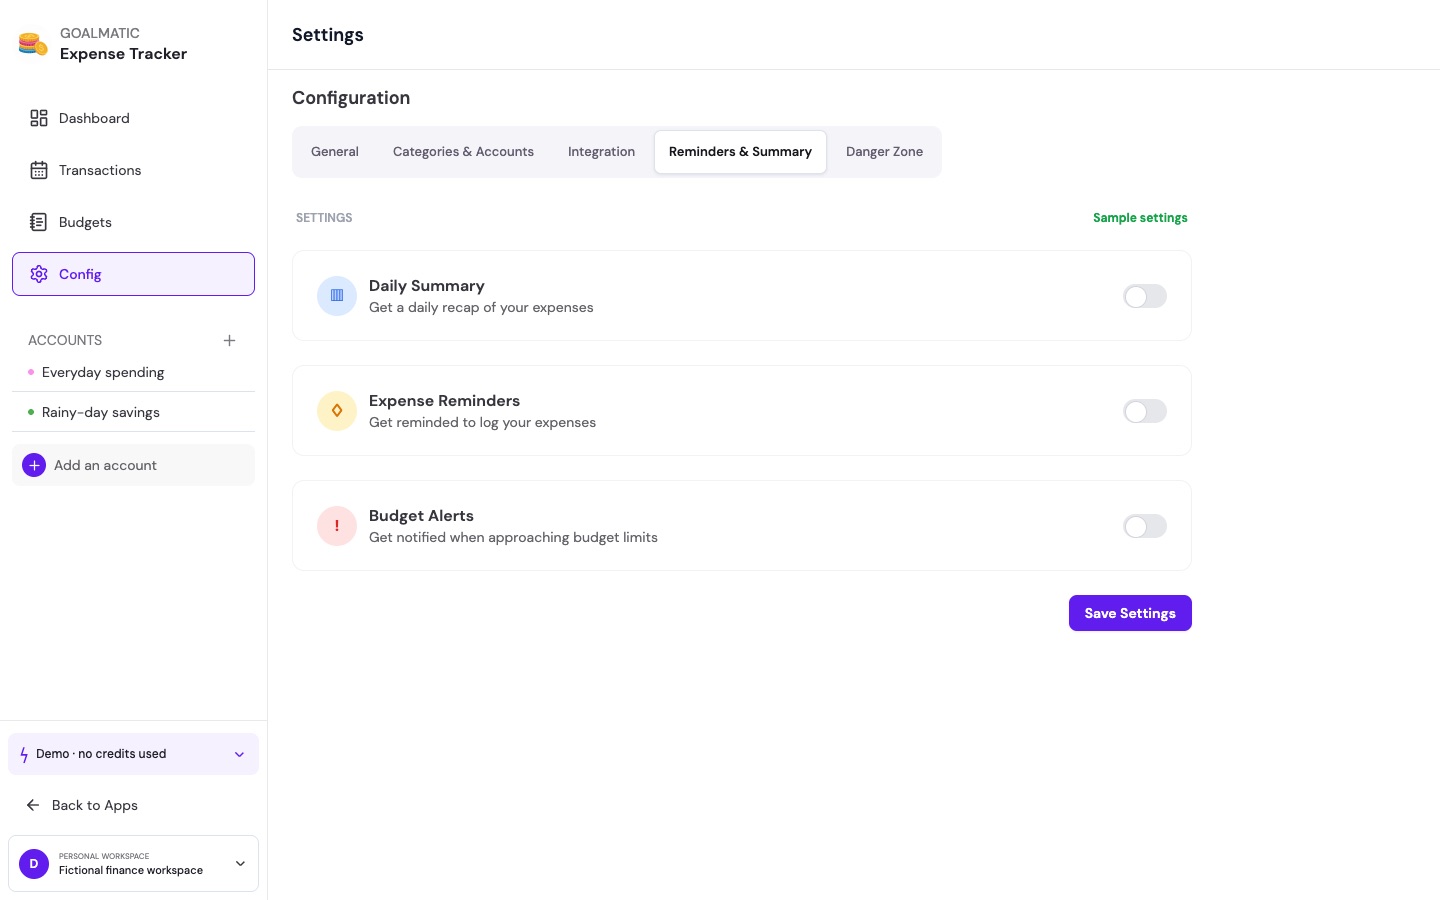This screenshot has height=900, width=1440.
Task: Click the Dashboard grid icon
Action: click(39, 118)
